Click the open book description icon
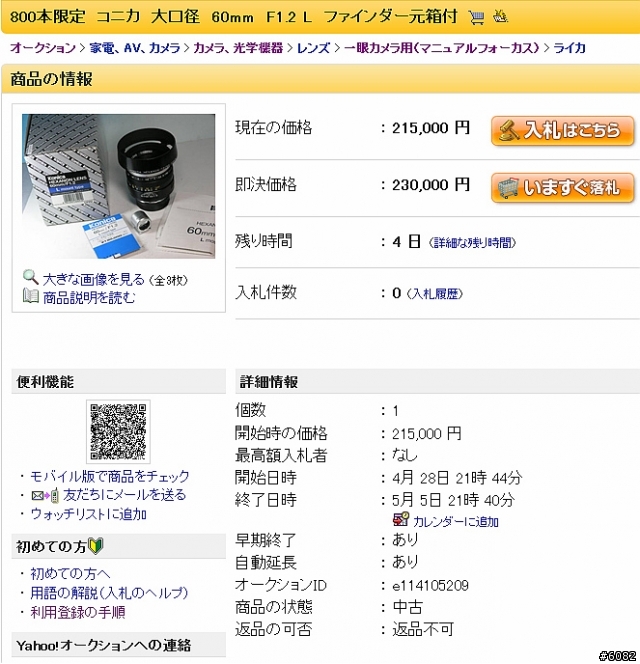Viewport: 640px width, 664px height. point(30,296)
